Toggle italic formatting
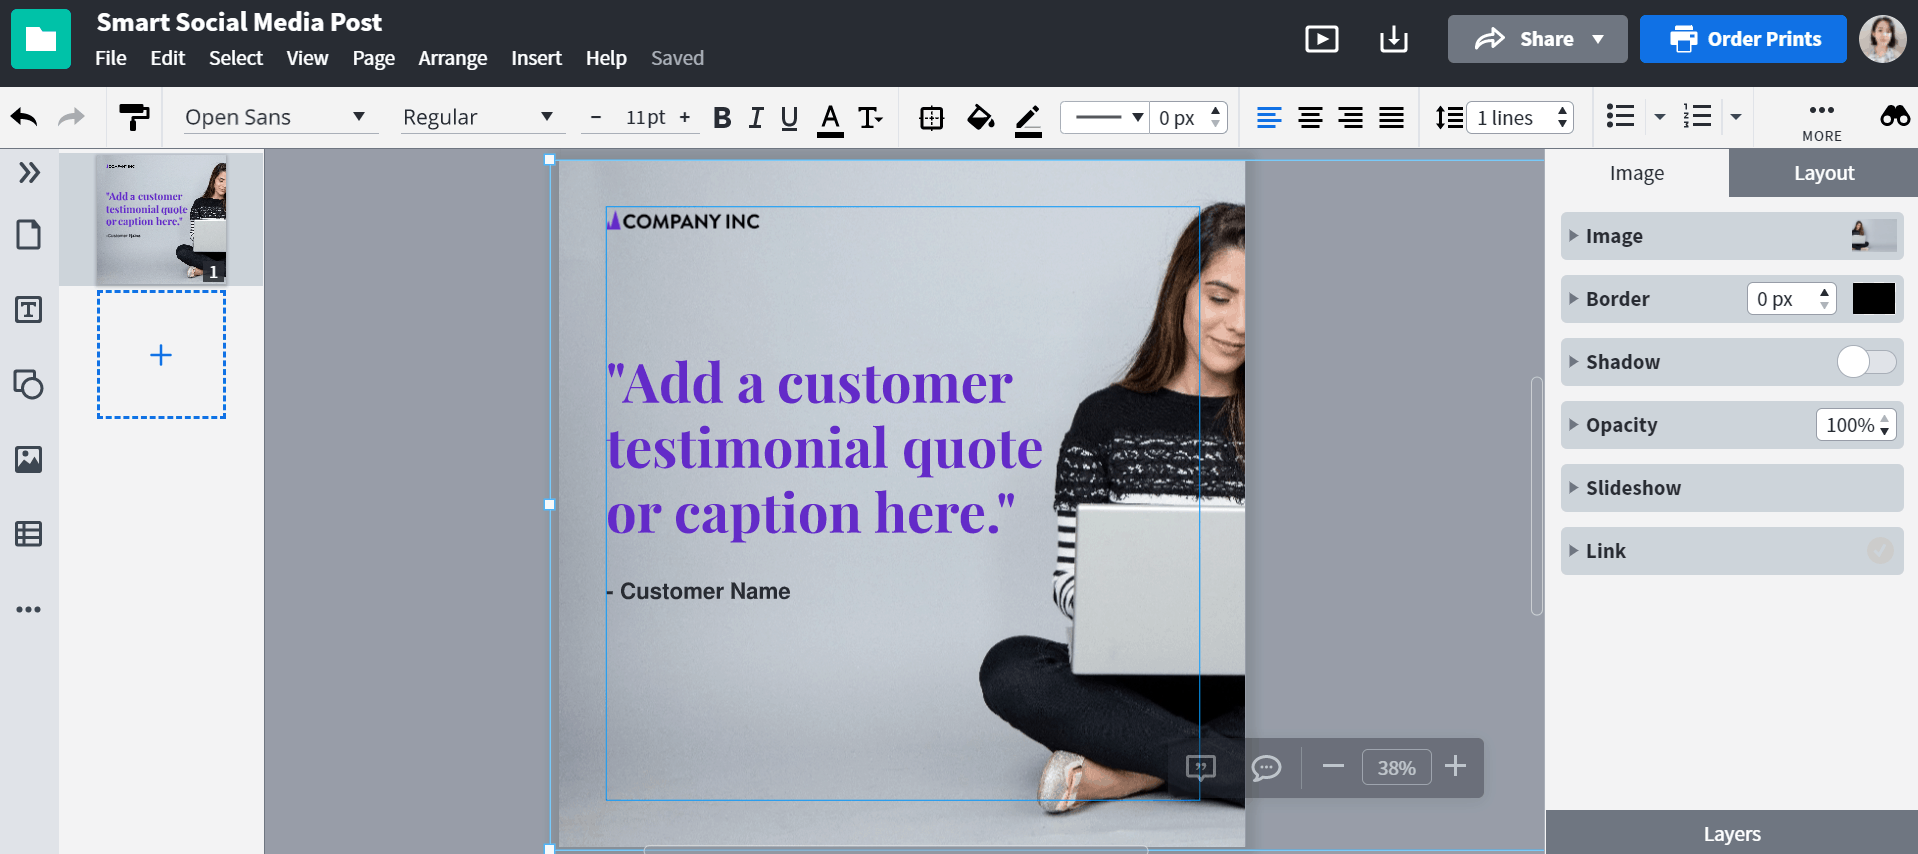The height and width of the screenshot is (854, 1918). 756,118
